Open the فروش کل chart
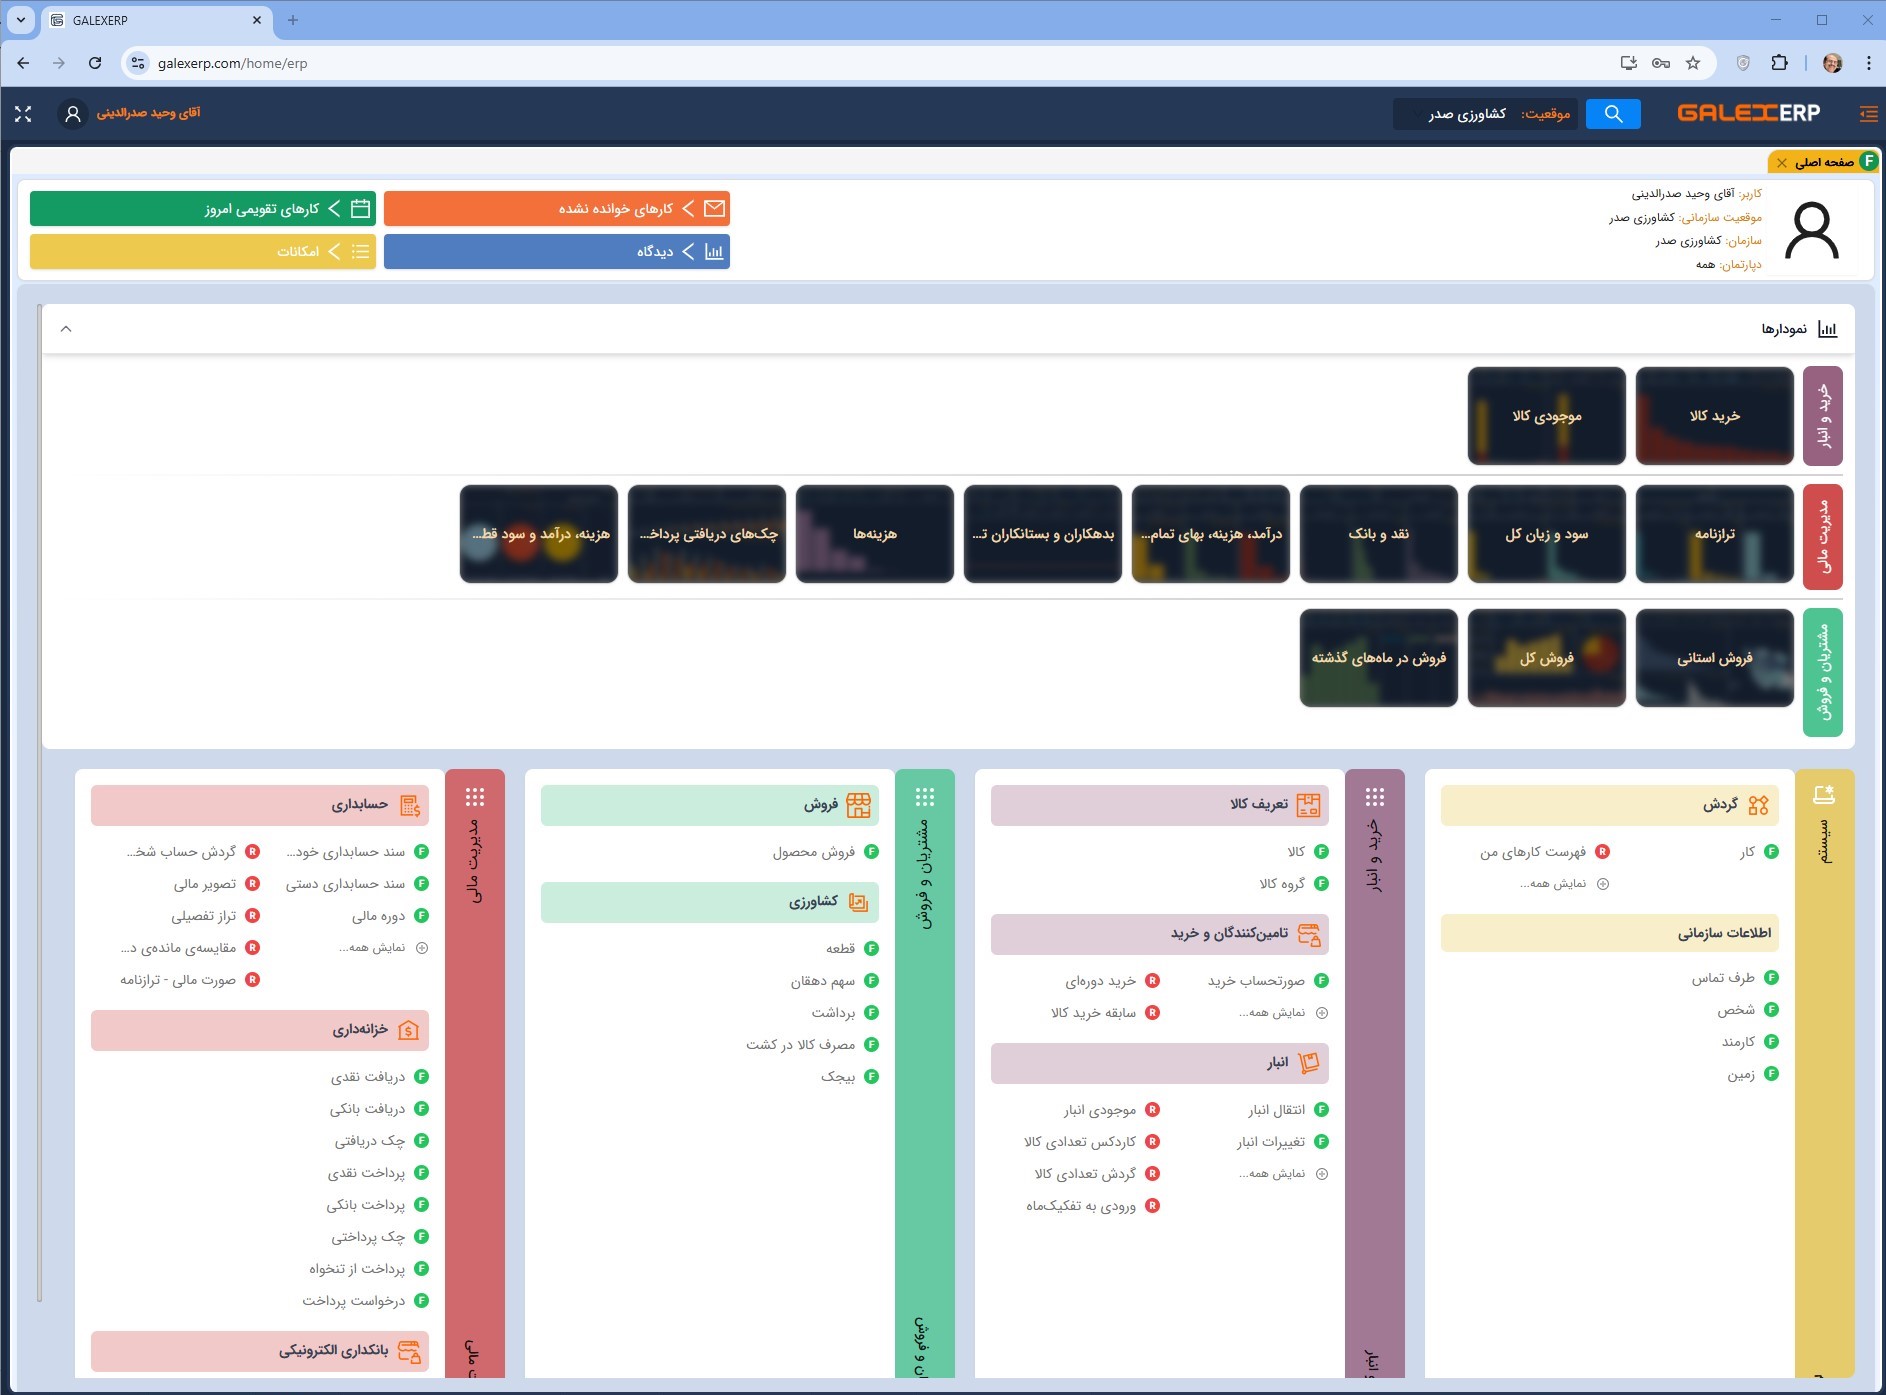This screenshot has width=1886, height=1395. coord(1547,658)
